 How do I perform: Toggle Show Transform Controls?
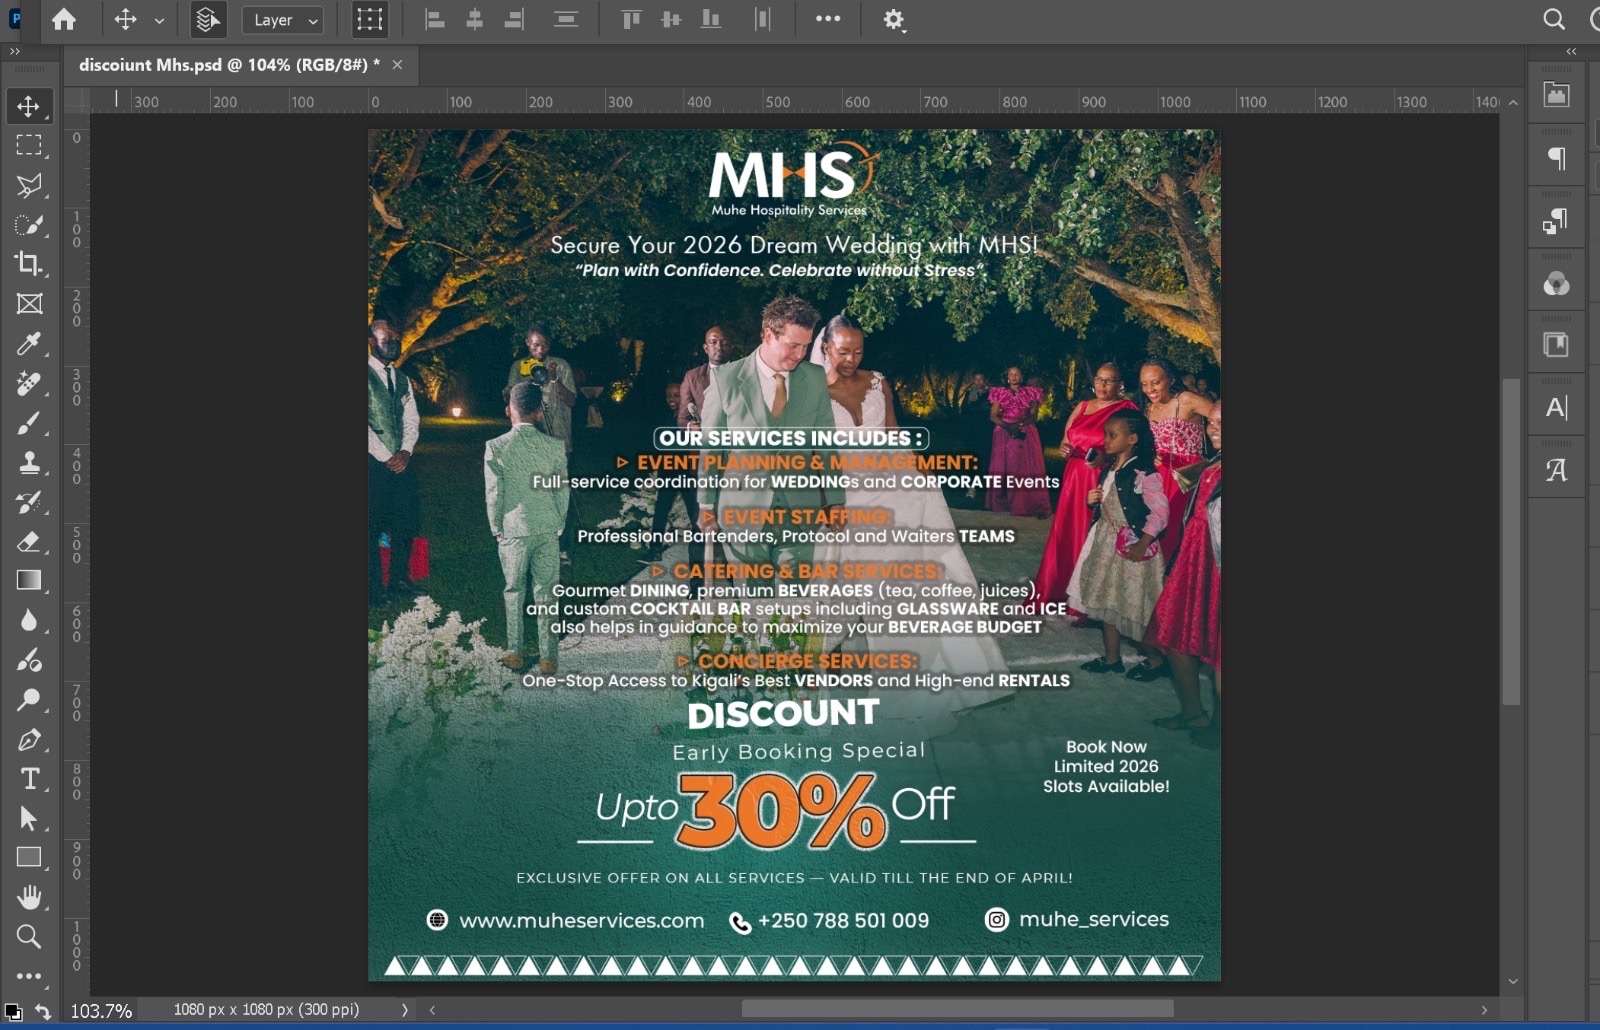[369, 20]
